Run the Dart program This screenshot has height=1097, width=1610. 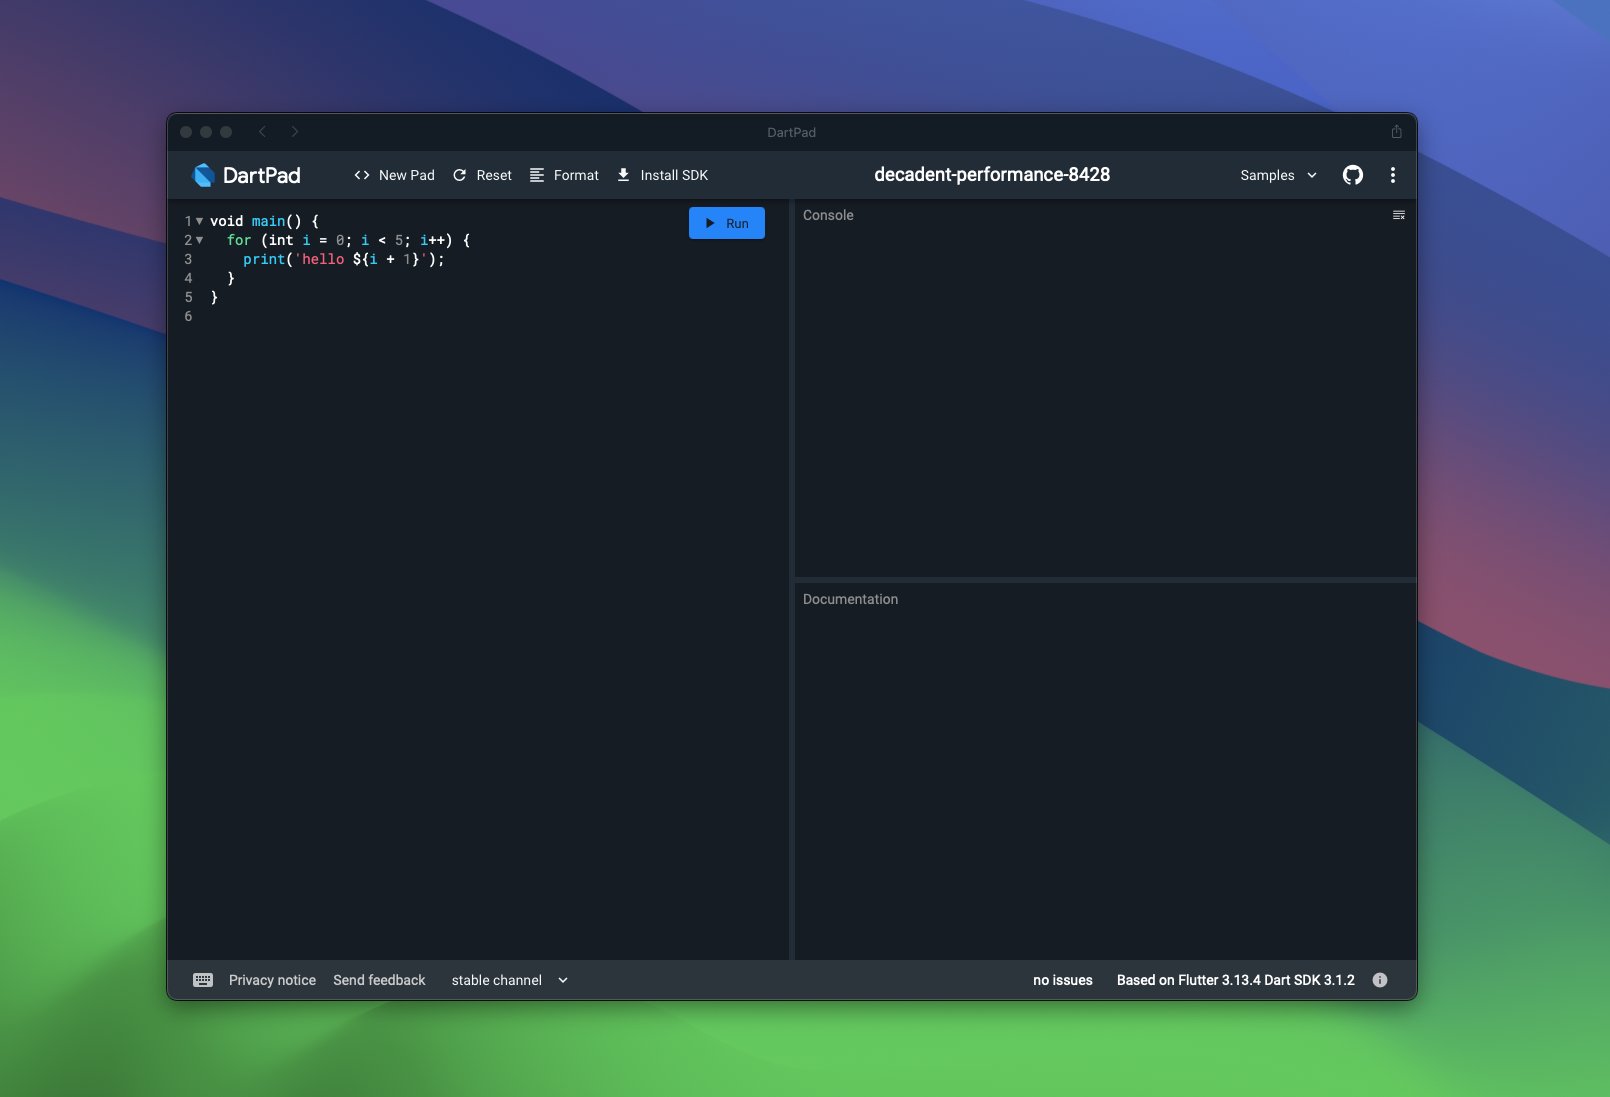[x=727, y=223]
